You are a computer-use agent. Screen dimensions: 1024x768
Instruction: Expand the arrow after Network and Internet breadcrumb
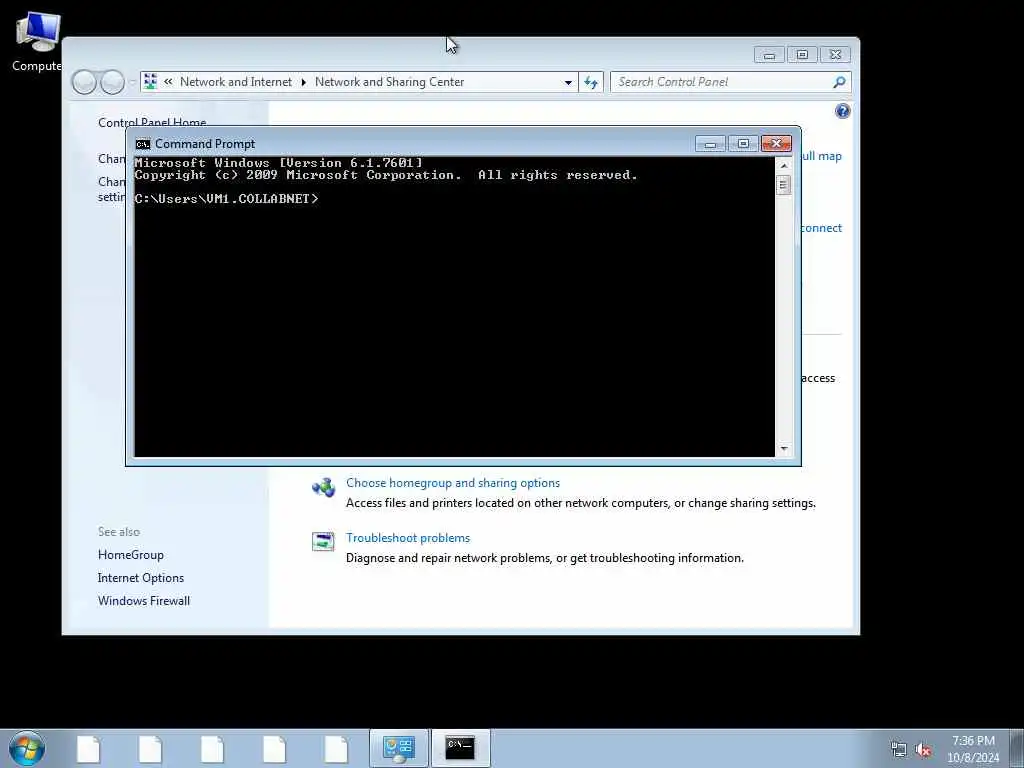pyautogui.click(x=304, y=82)
